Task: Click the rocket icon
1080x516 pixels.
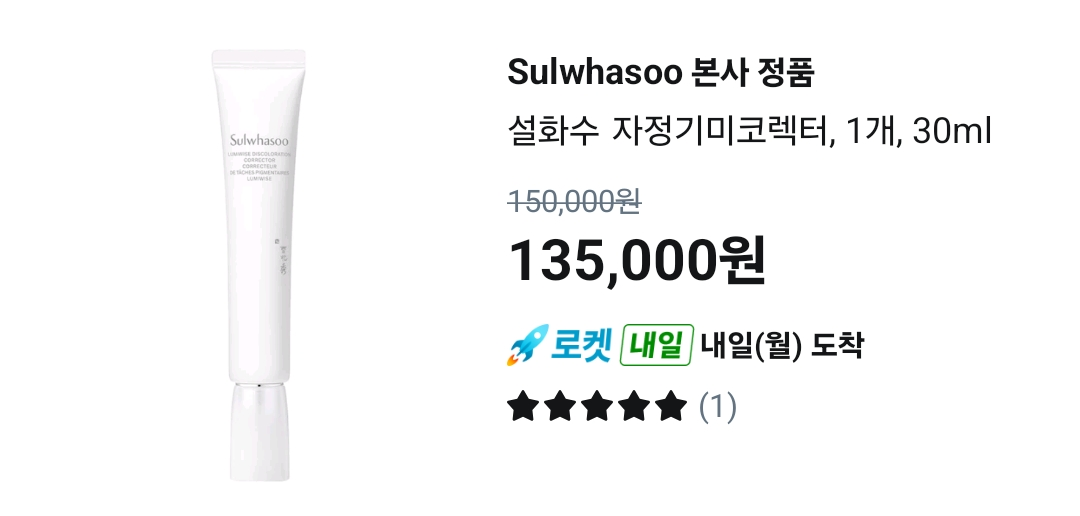Action: coord(528,344)
